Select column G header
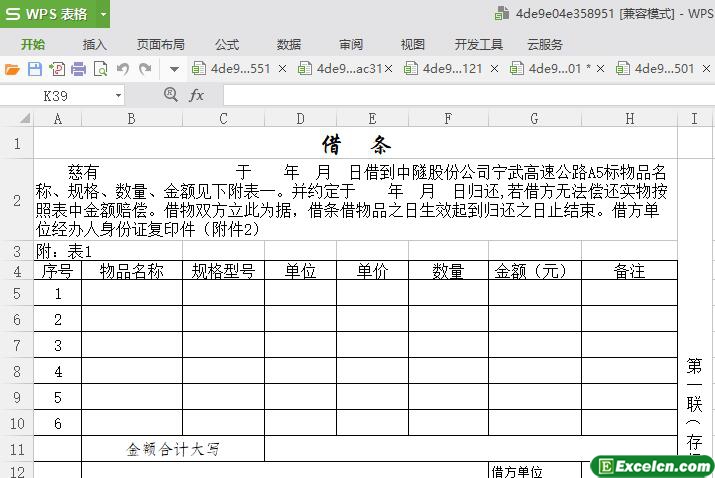 (534, 119)
